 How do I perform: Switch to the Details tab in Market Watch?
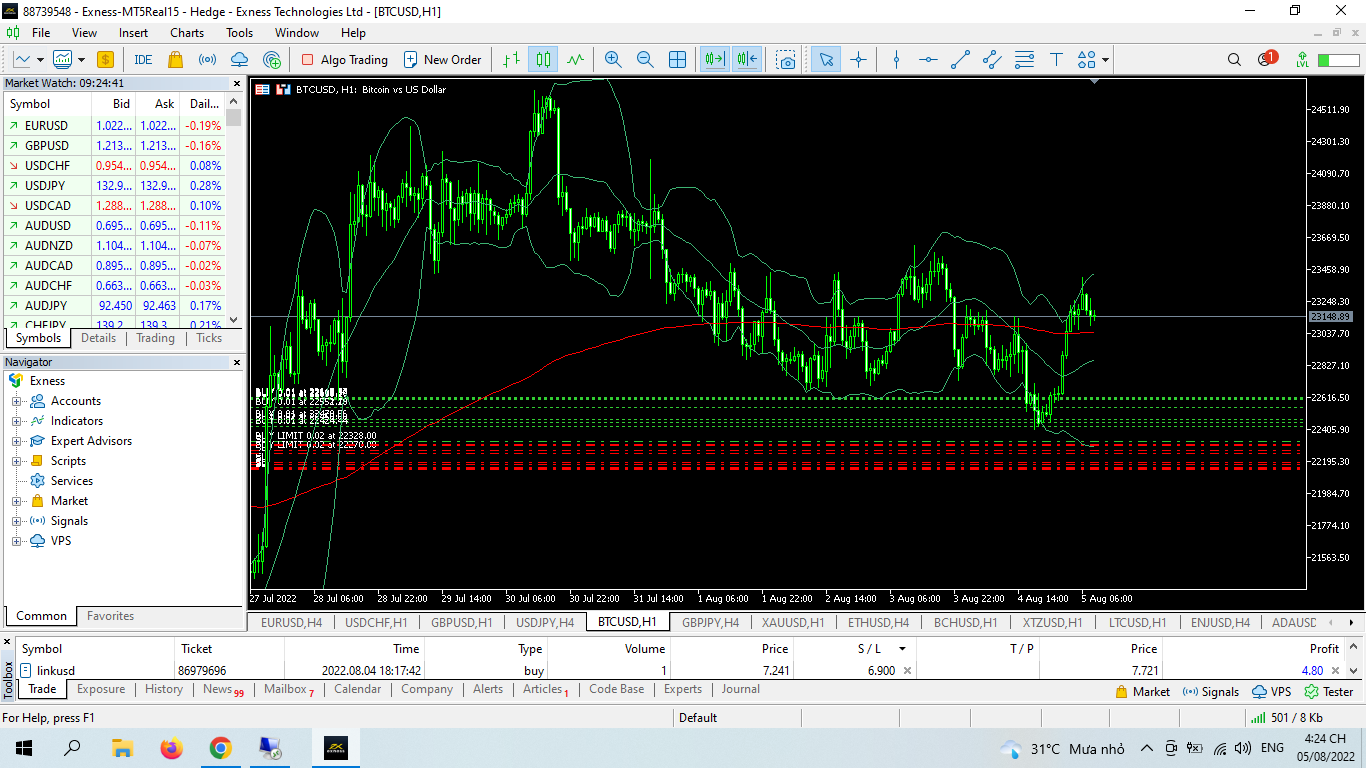[x=98, y=338]
